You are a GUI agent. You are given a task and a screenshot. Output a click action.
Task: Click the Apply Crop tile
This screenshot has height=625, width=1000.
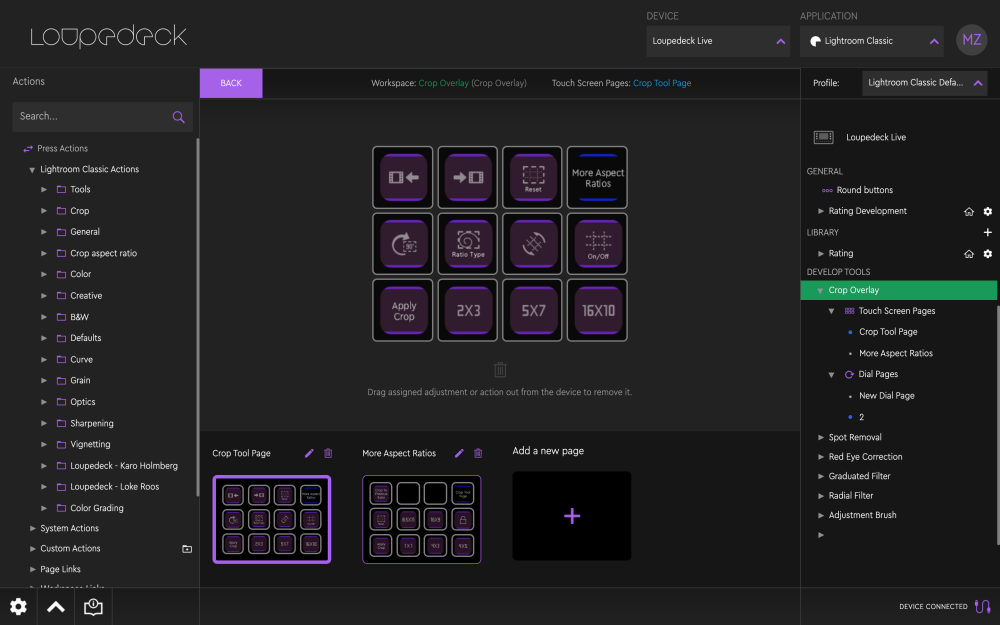click(402, 310)
